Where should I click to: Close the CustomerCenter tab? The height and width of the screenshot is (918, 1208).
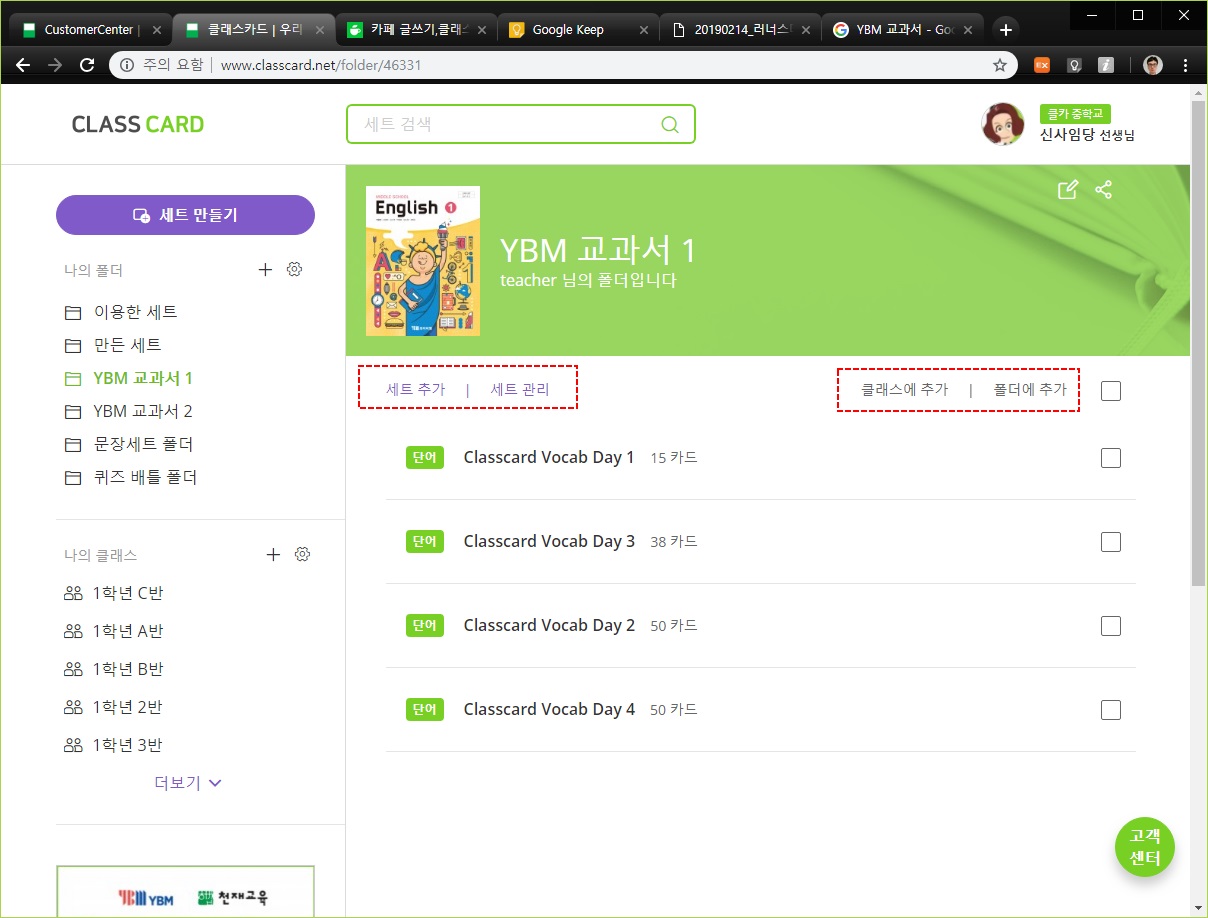(x=157, y=30)
